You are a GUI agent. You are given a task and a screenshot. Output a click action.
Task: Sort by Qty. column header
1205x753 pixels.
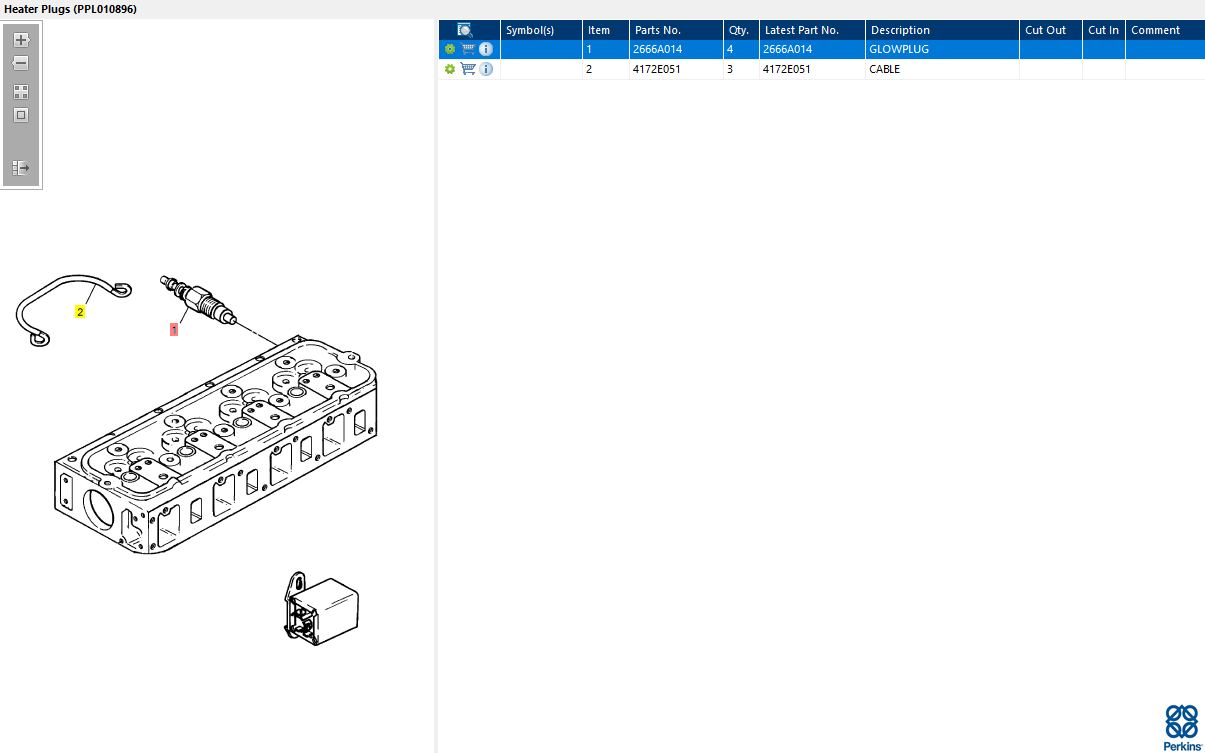[742, 30]
